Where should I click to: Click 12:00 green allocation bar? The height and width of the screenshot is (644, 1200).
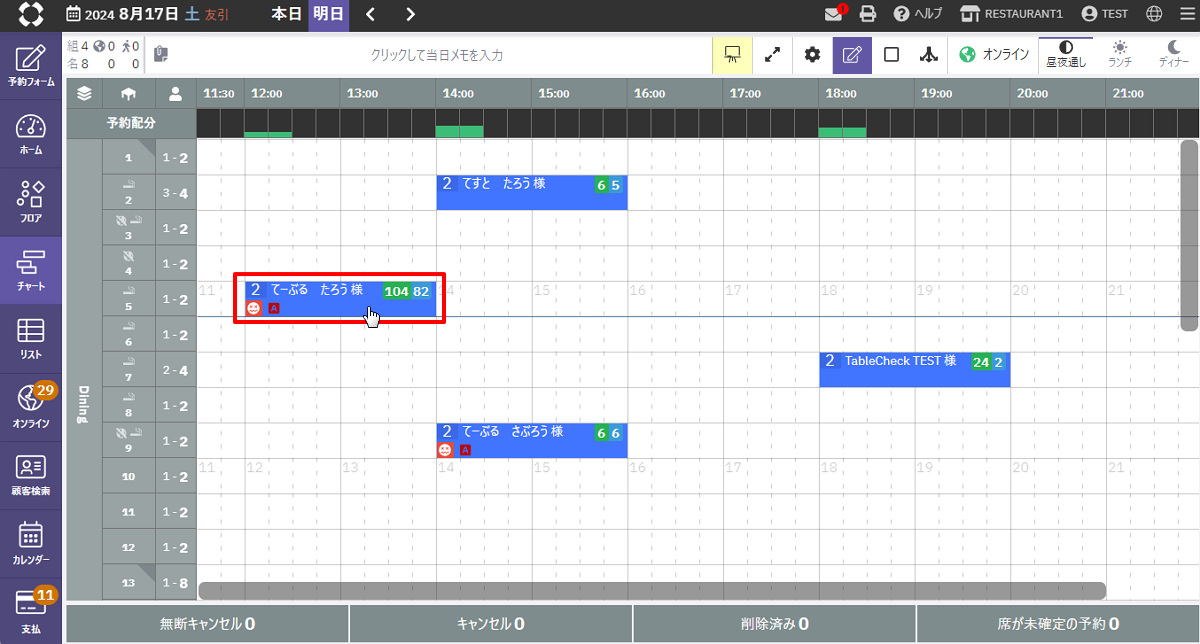point(268,134)
